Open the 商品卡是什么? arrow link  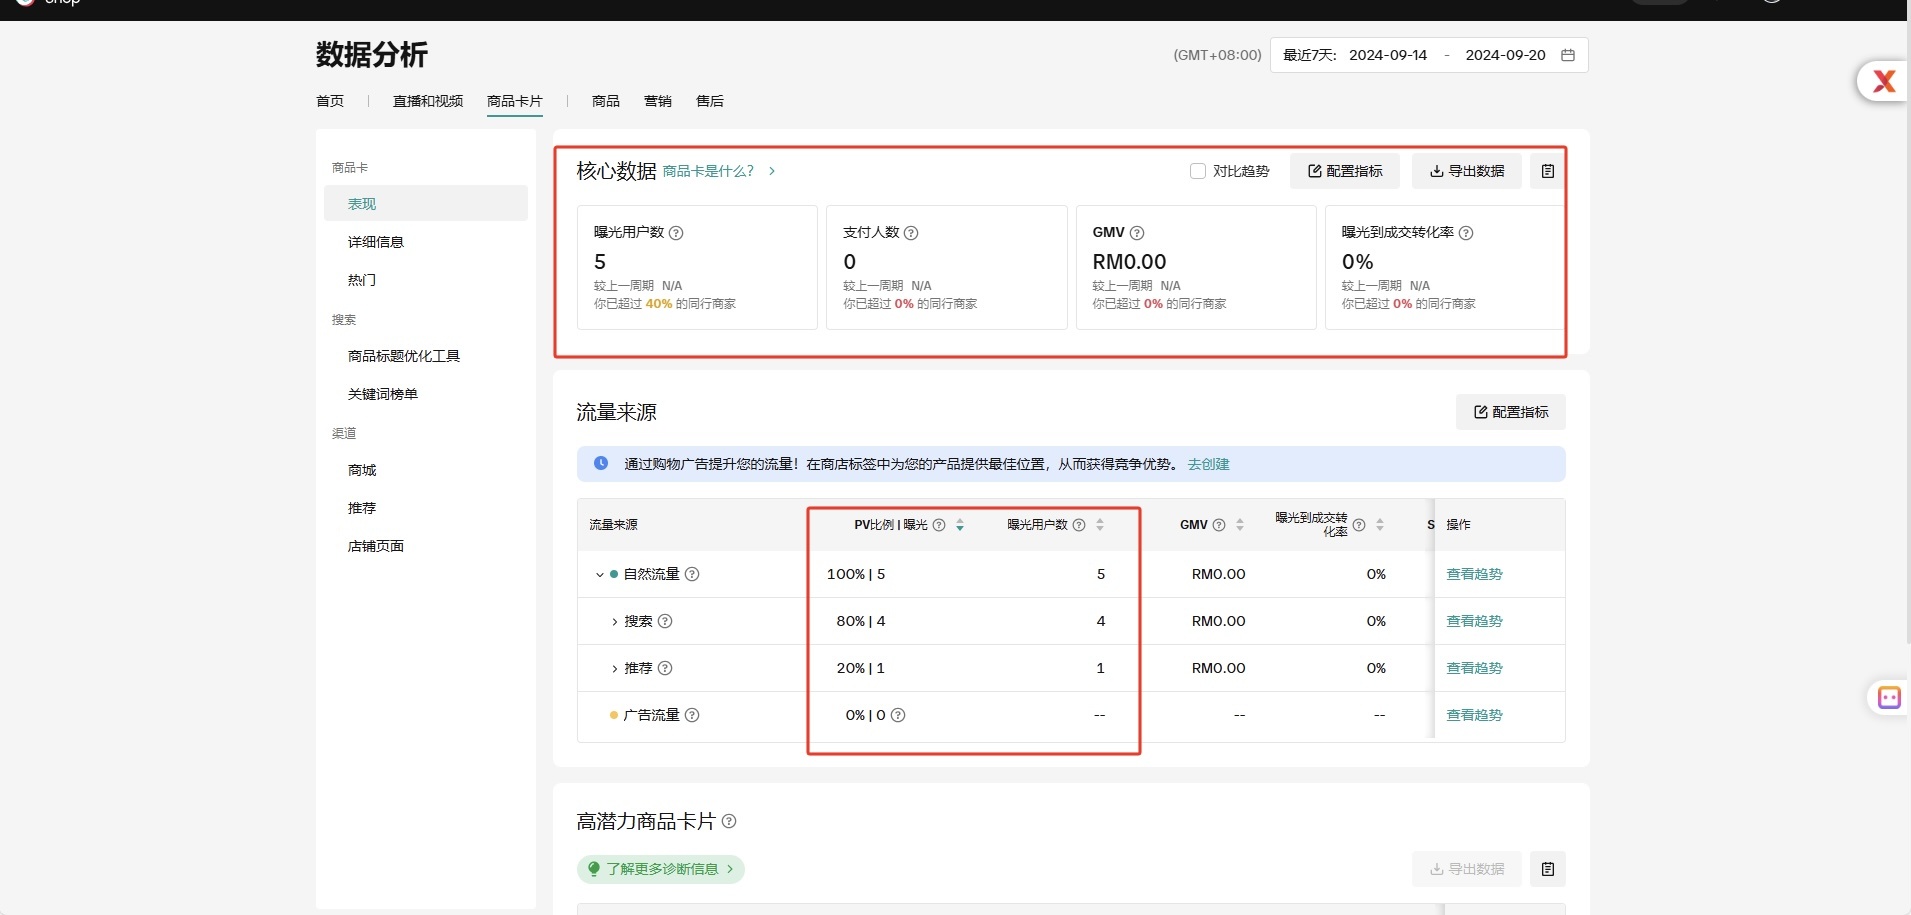click(772, 171)
